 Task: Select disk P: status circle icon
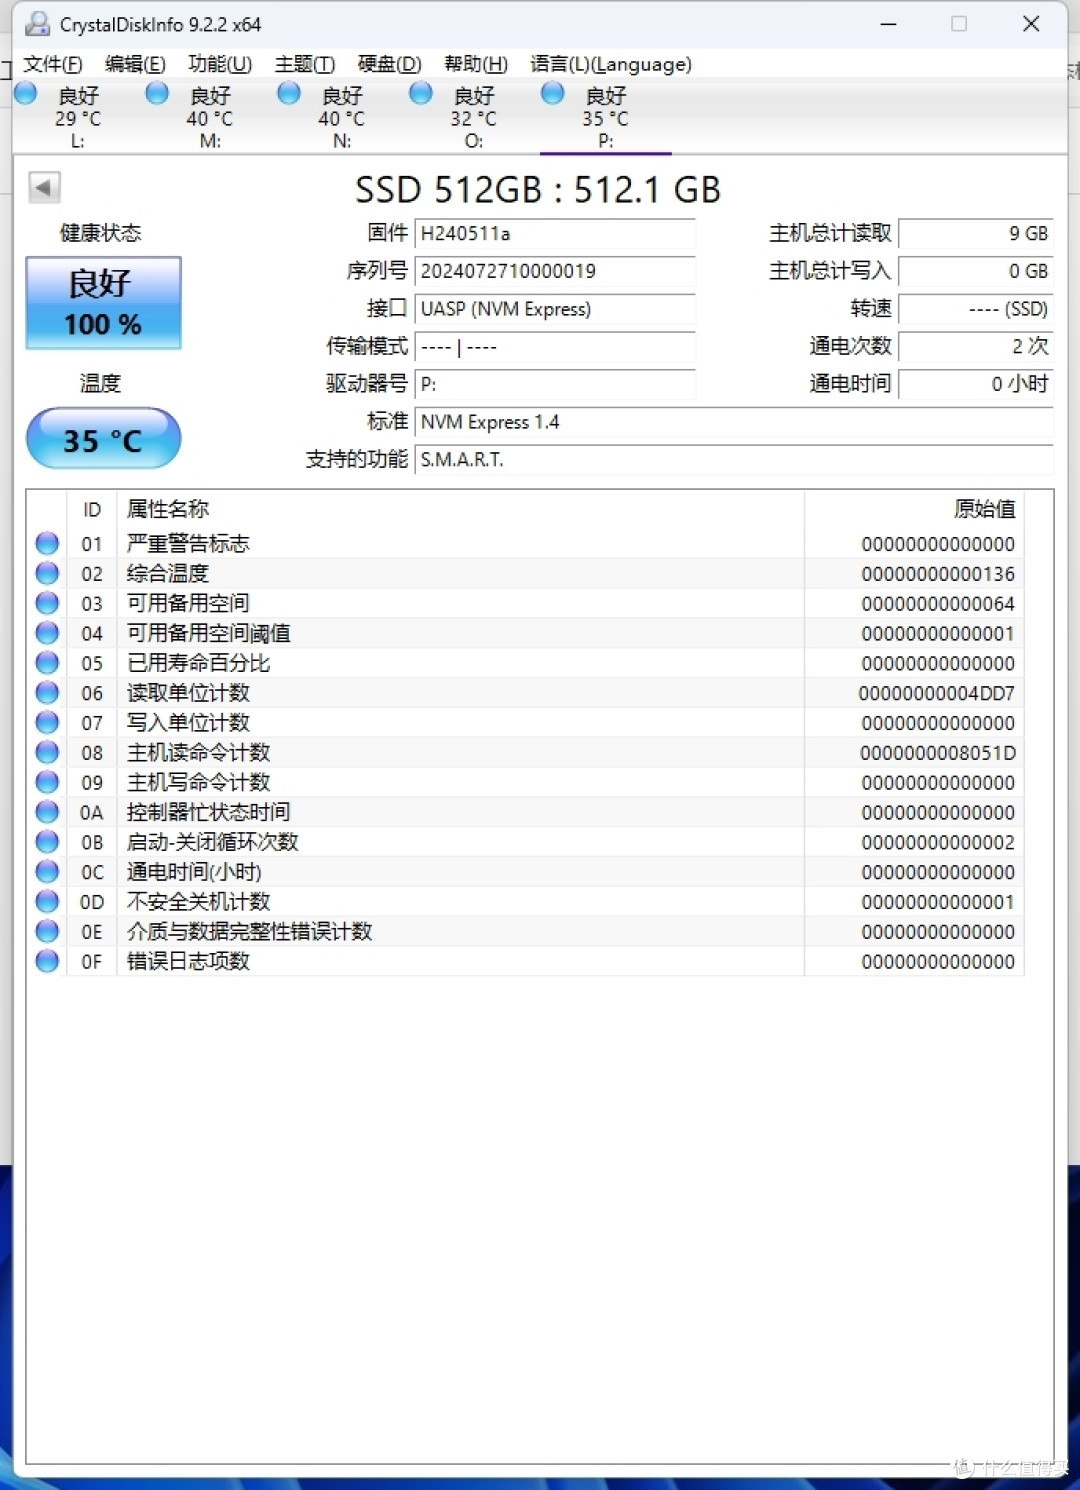click(553, 94)
